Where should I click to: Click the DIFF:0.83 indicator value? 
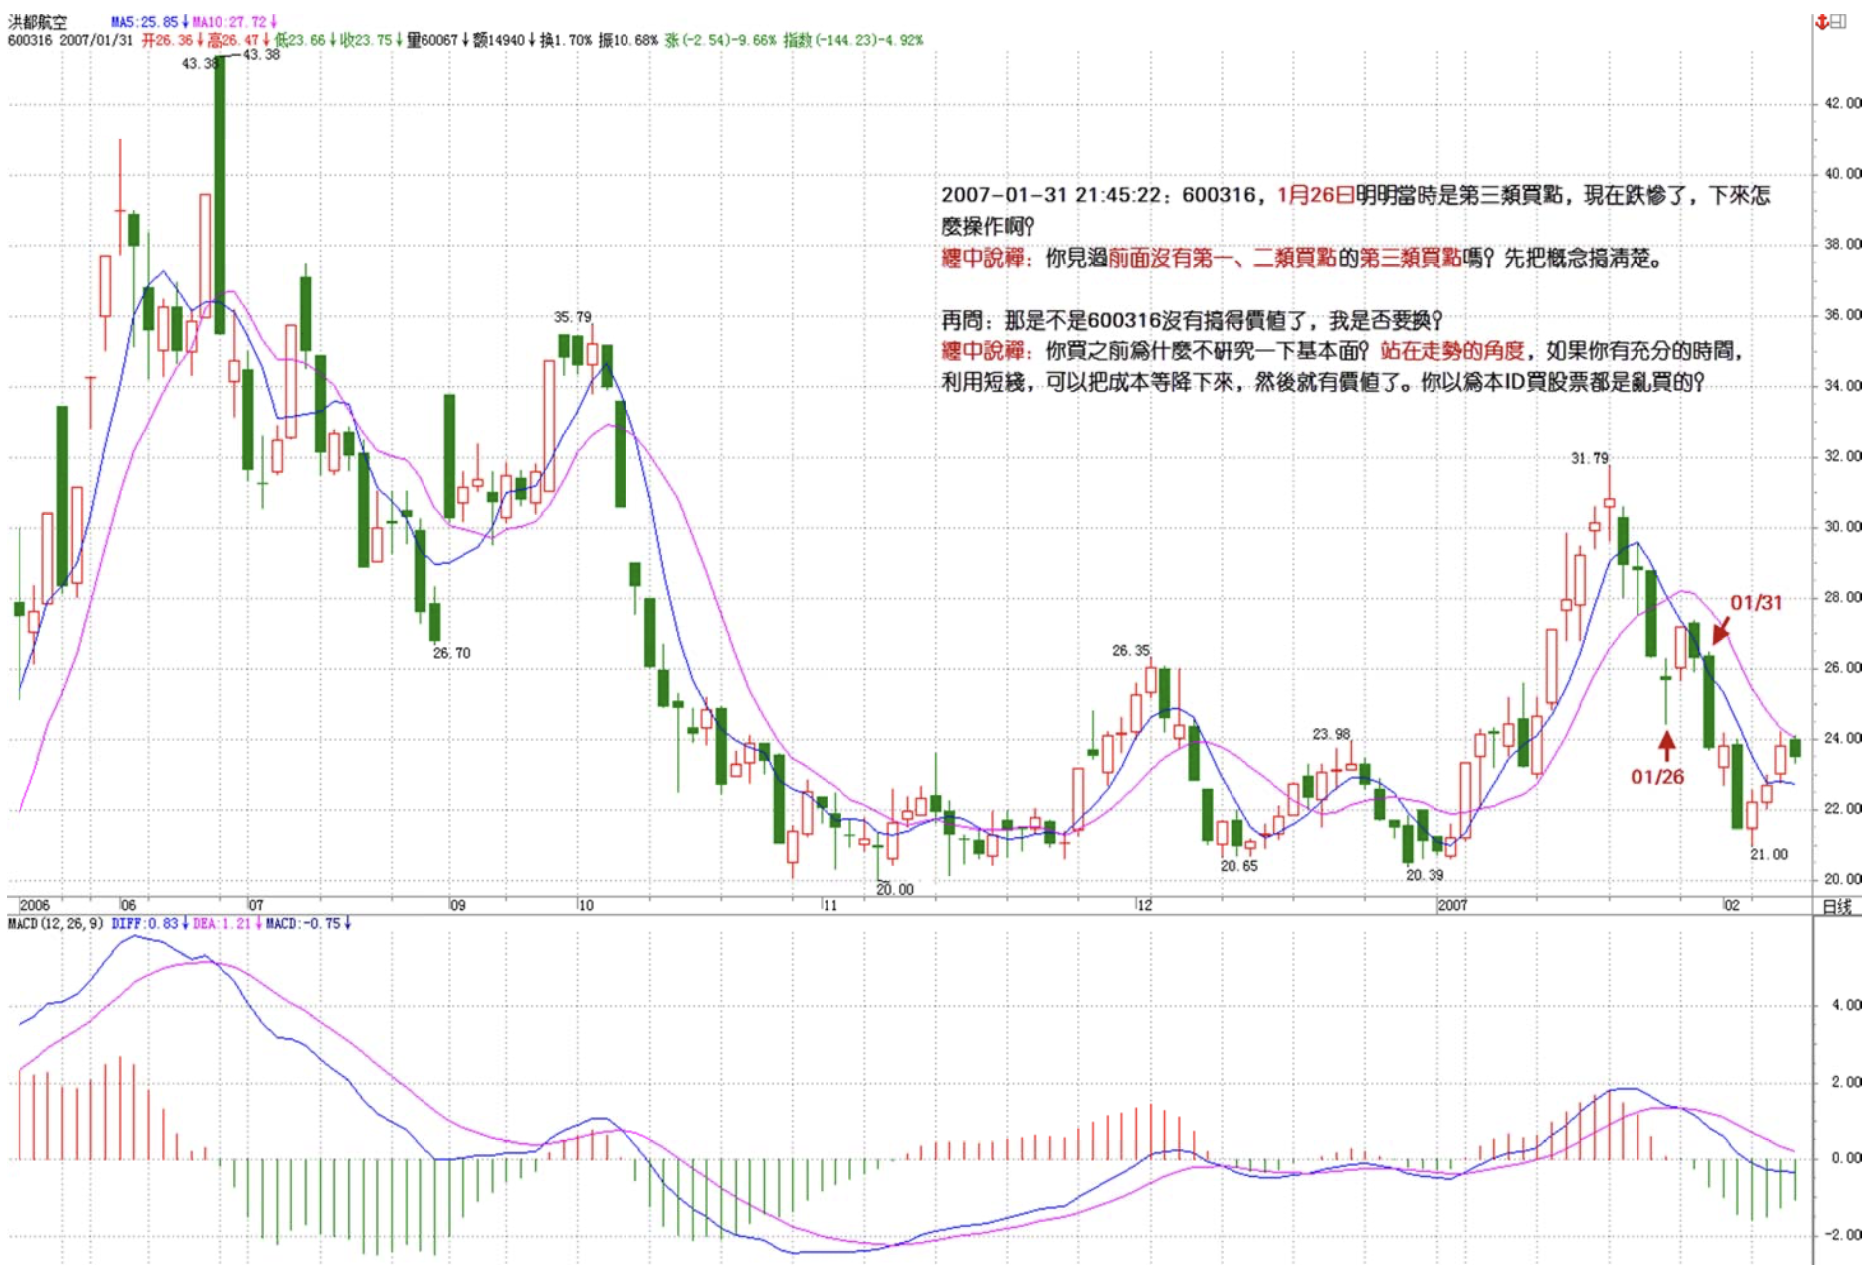146,923
